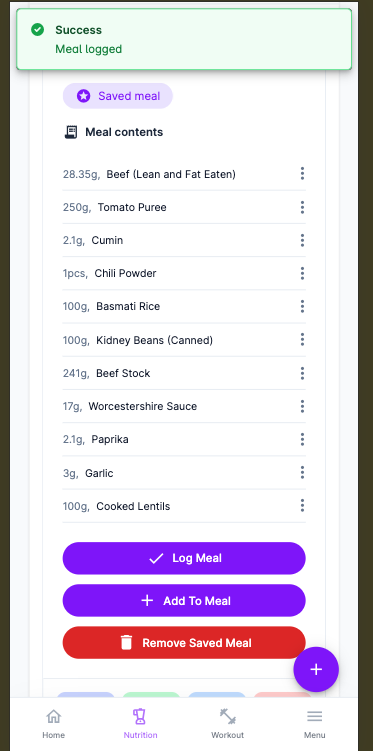Expand options menu for Kidney Beans (Canned)
This screenshot has height=751, width=373.
302,340
